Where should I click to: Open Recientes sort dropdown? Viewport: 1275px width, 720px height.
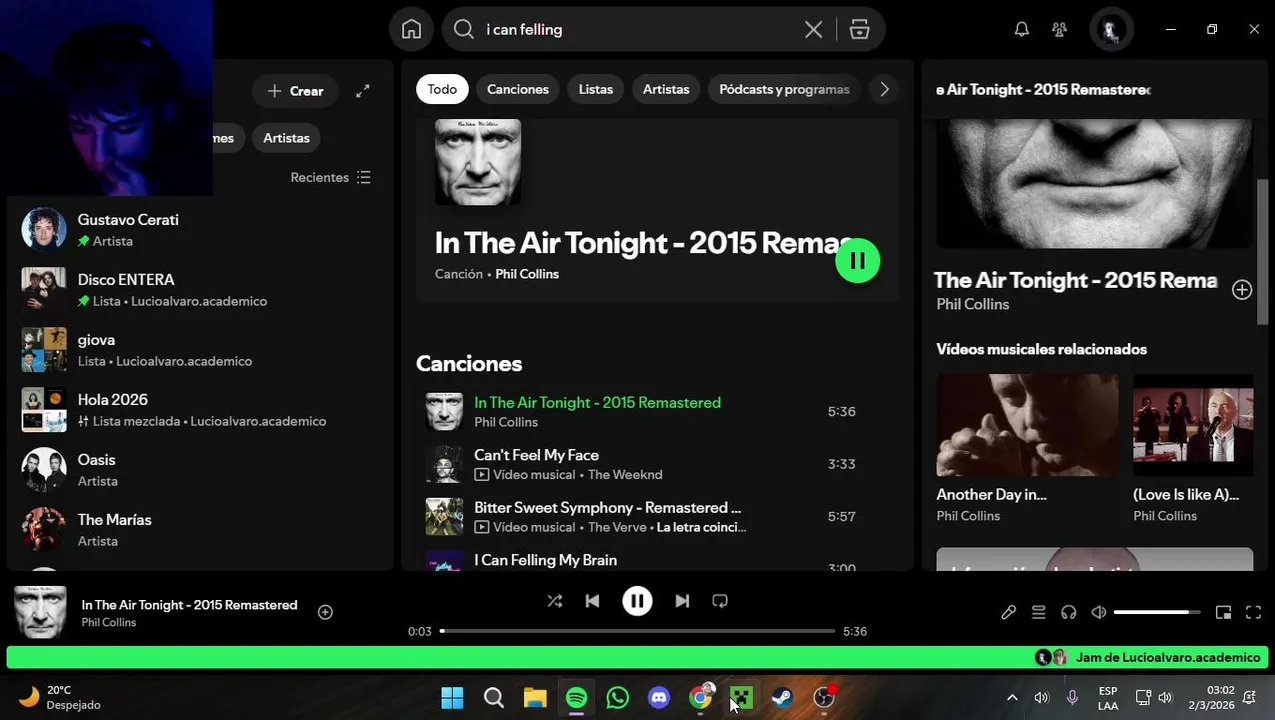331,177
